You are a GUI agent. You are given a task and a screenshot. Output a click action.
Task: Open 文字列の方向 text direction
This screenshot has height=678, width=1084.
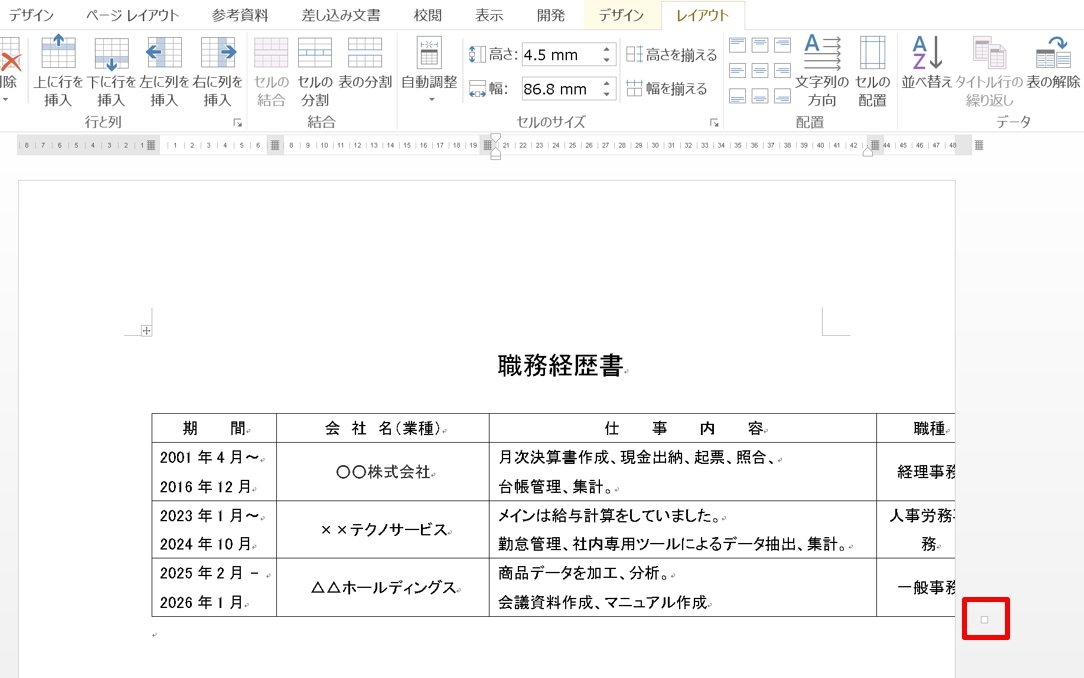pyautogui.click(x=822, y=71)
